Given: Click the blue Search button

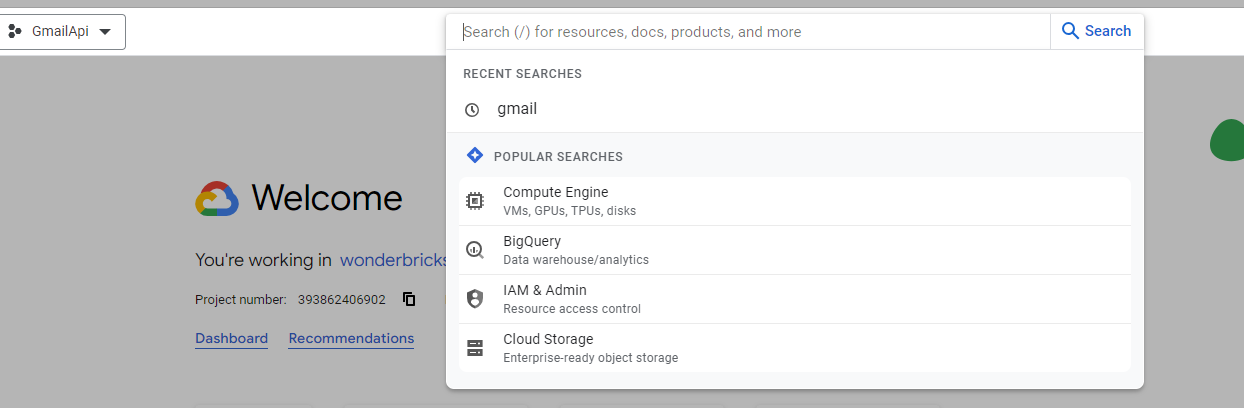Looking at the screenshot, I should click(1096, 31).
